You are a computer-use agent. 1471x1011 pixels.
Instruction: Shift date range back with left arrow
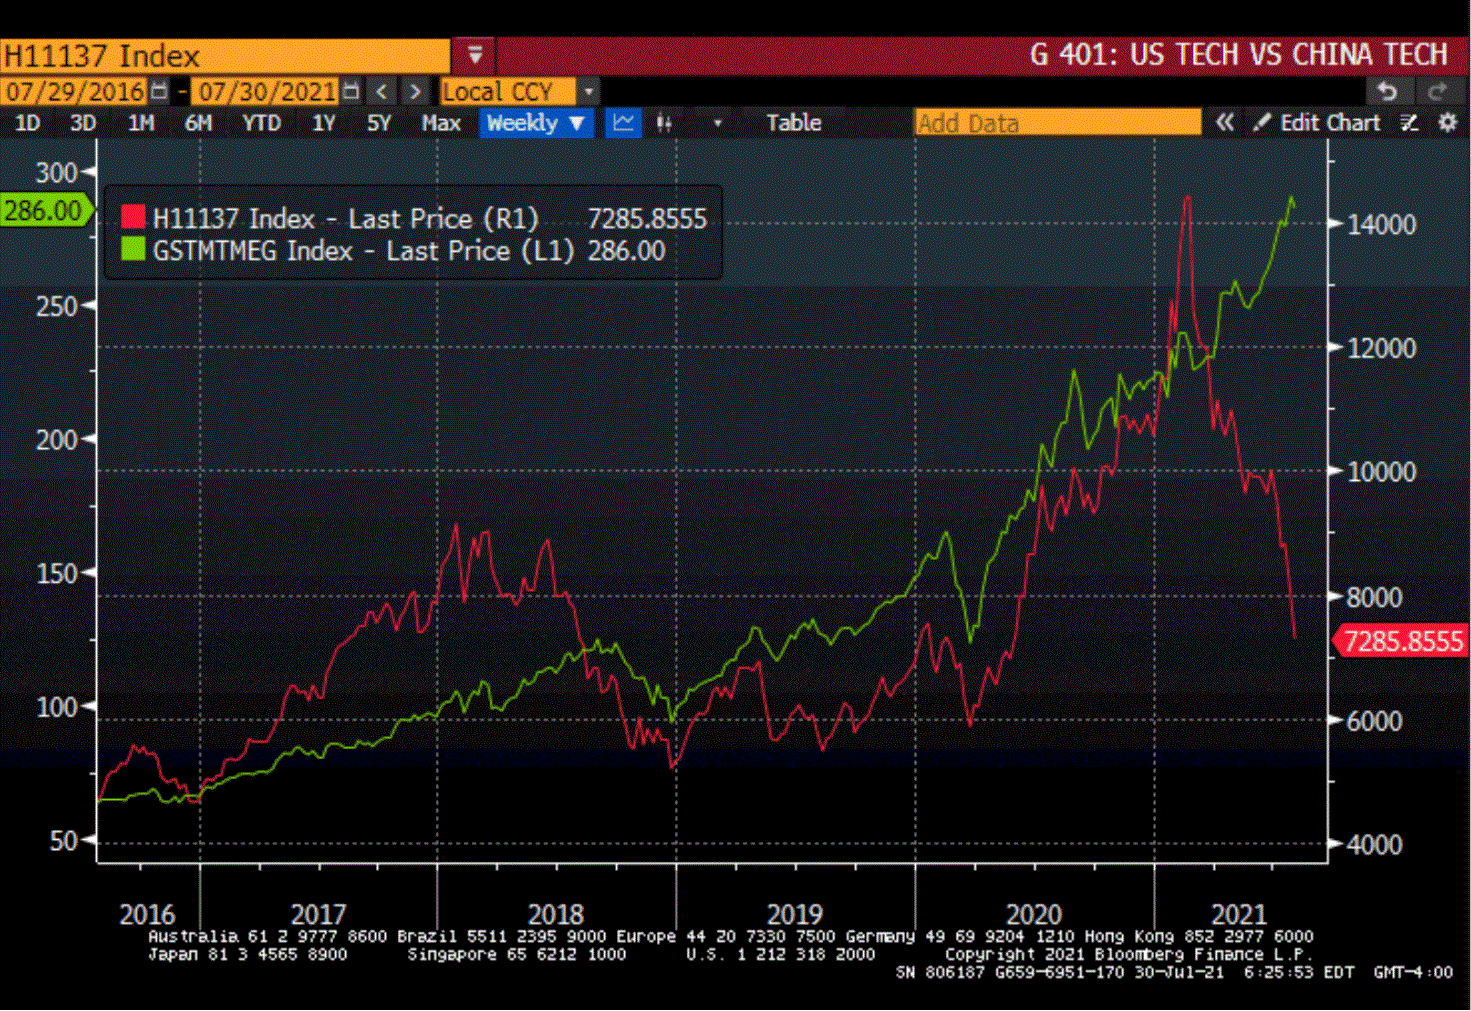(382, 92)
